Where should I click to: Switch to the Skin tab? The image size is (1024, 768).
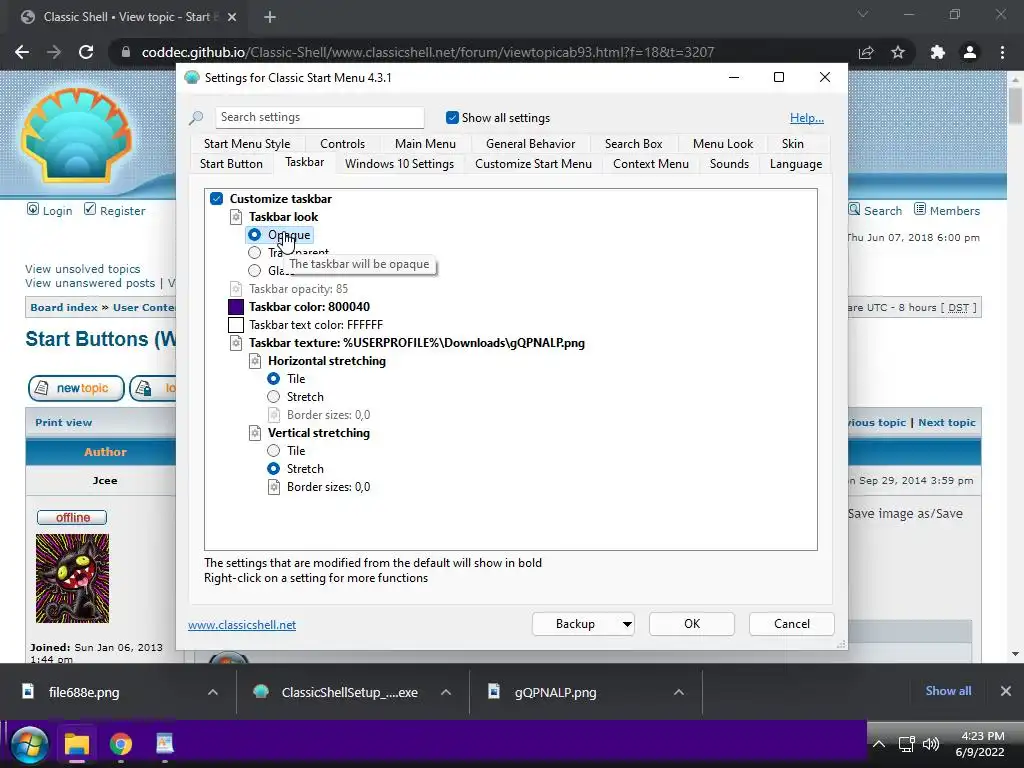point(793,144)
